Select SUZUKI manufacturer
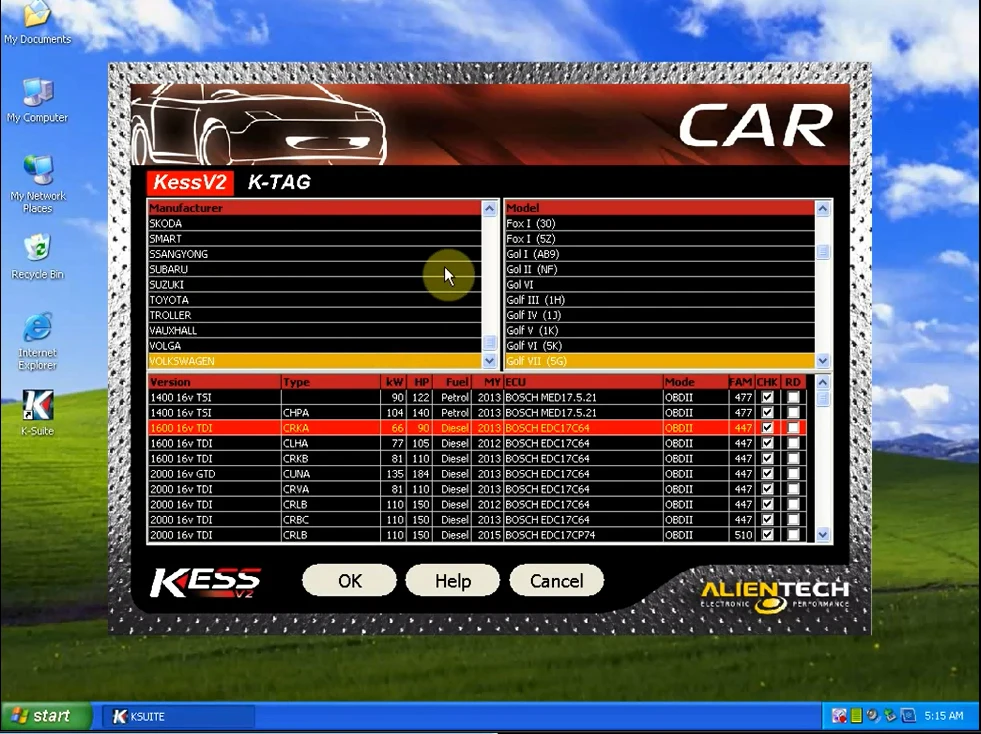The height and width of the screenshot is (734, 981). click(x=314, y=285)
